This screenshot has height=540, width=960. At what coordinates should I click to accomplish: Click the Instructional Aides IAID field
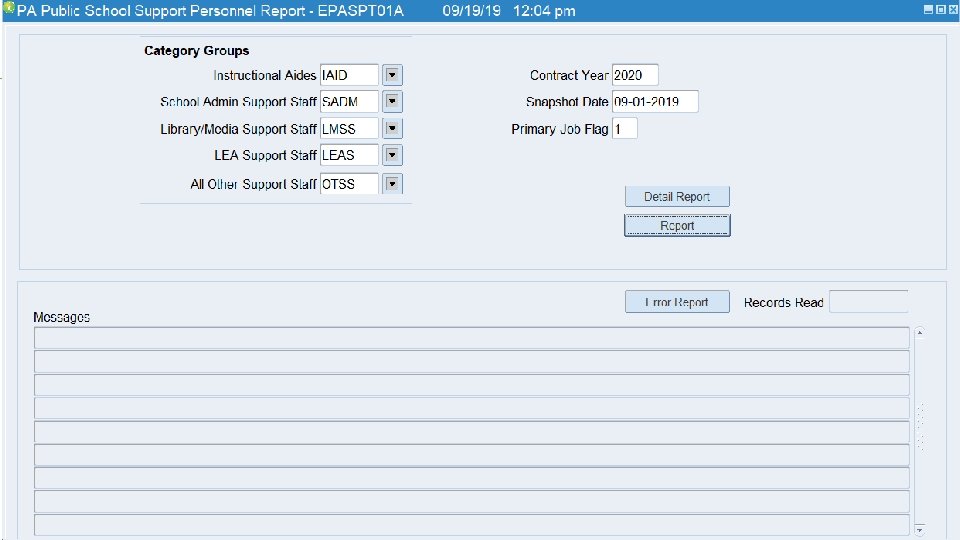349,75
